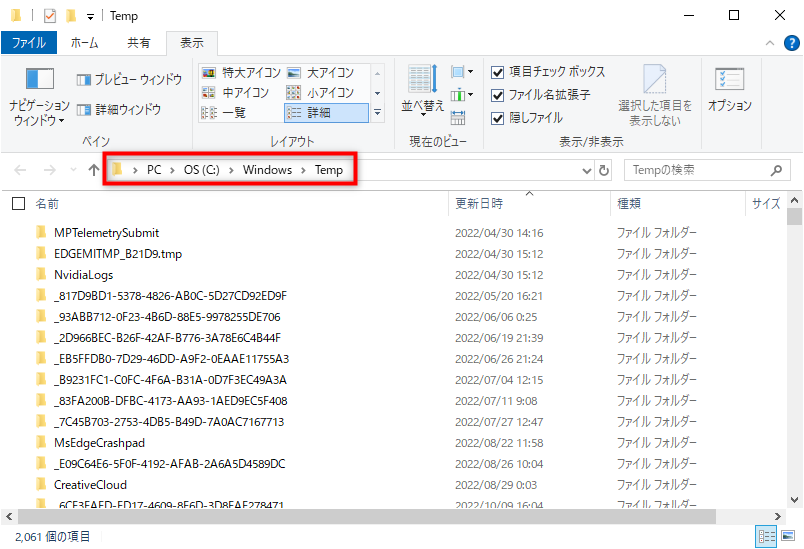The height and width of the screenshot is (549, 804).
Task: Open the File (ファイル) tab
Action: point(29,43)
